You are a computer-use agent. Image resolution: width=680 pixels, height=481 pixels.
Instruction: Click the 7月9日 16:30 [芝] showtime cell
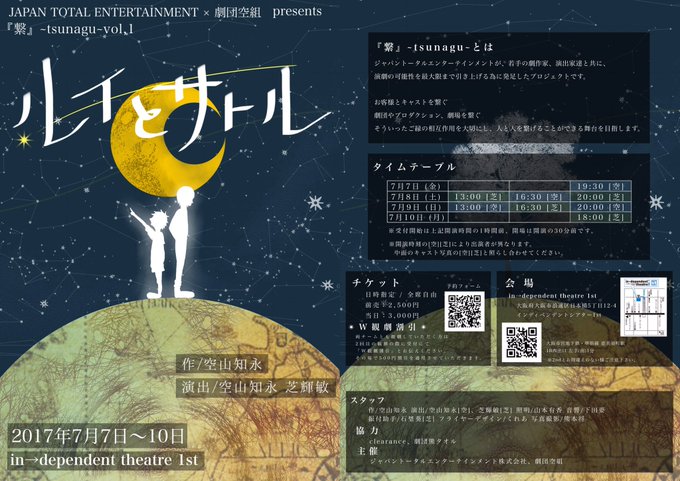pos(539,207)
